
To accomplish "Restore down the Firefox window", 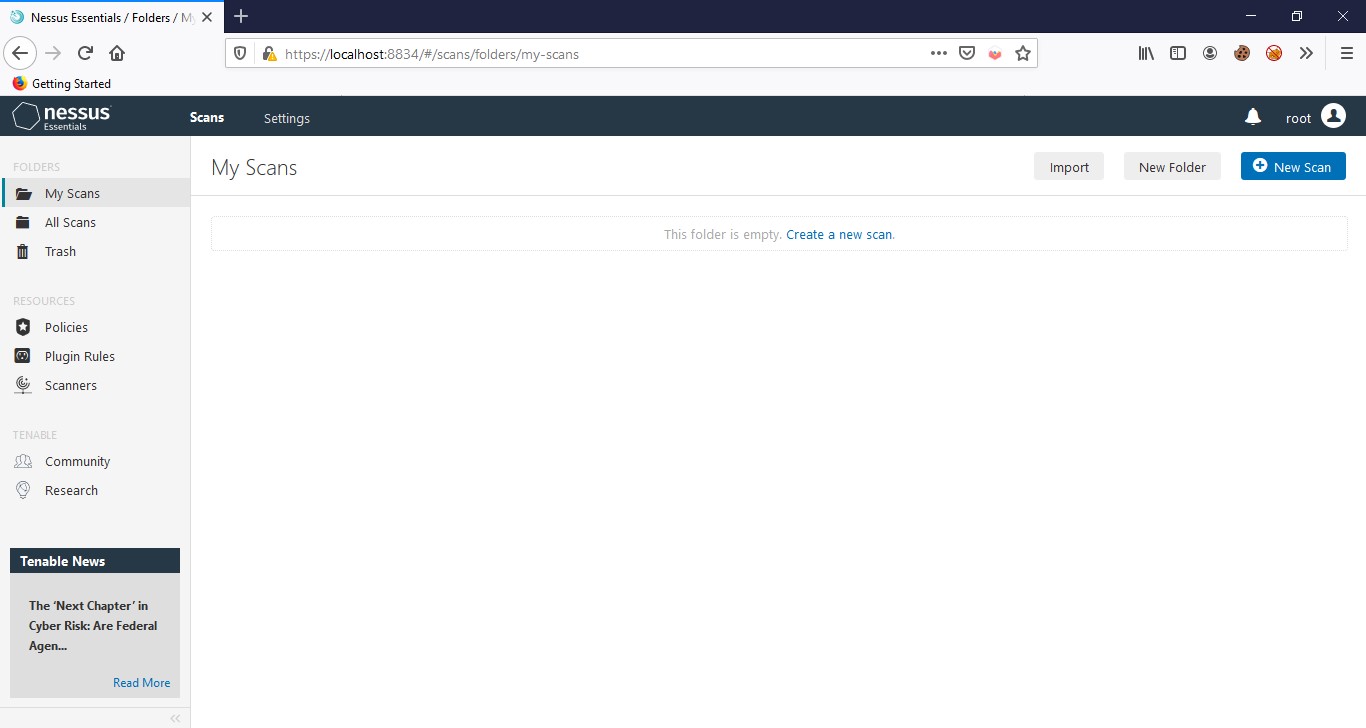I will 1297,16.
